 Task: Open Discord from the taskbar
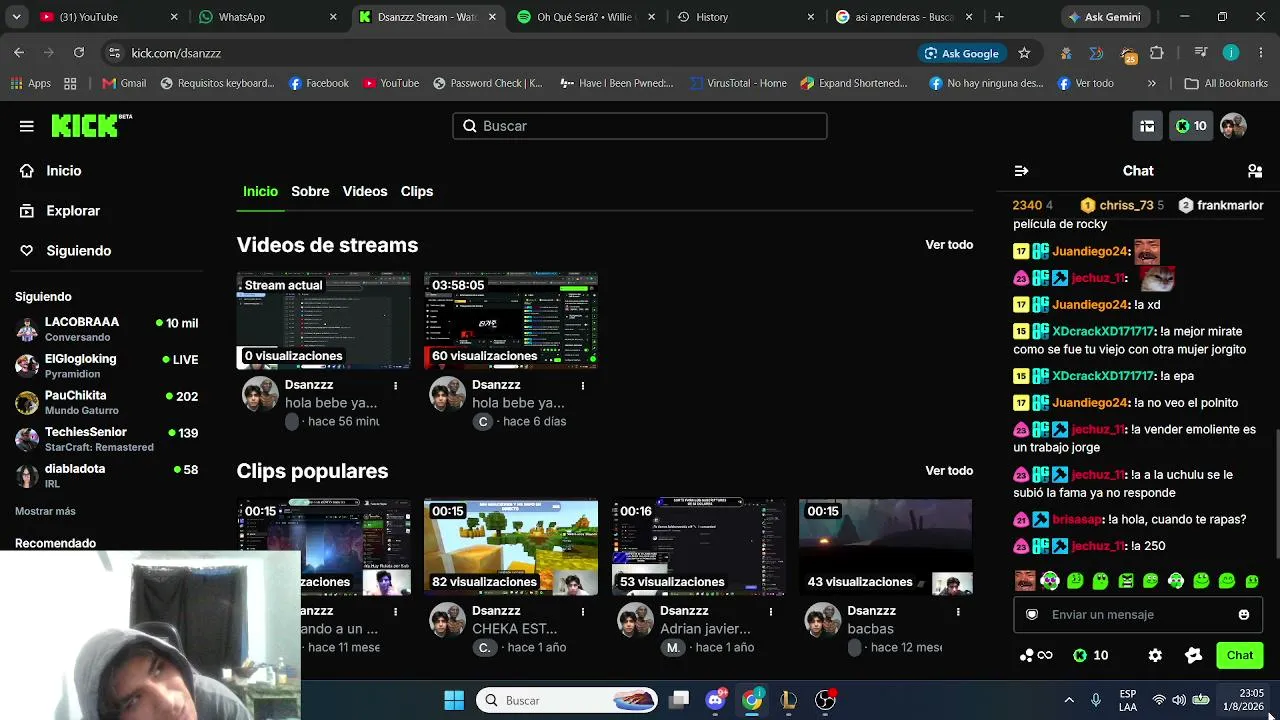tap(715, 700)
